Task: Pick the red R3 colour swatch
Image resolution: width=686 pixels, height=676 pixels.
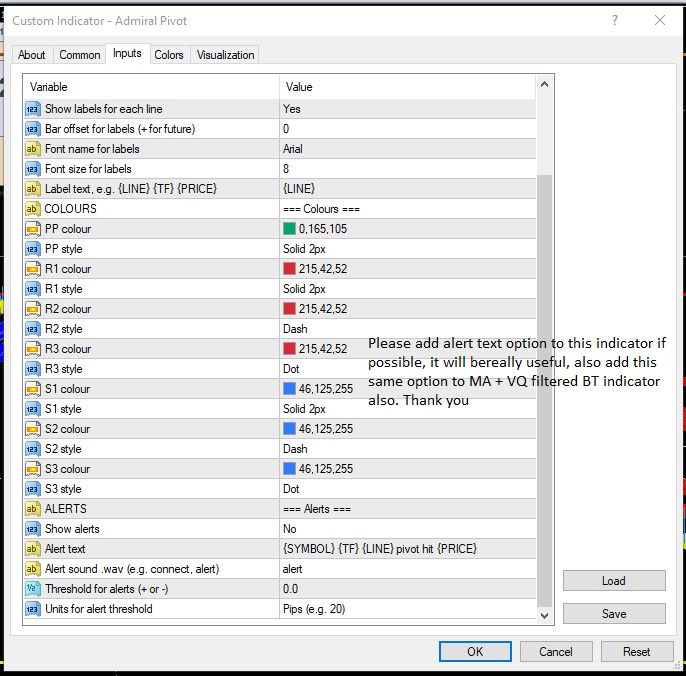Action: [289, 349]
